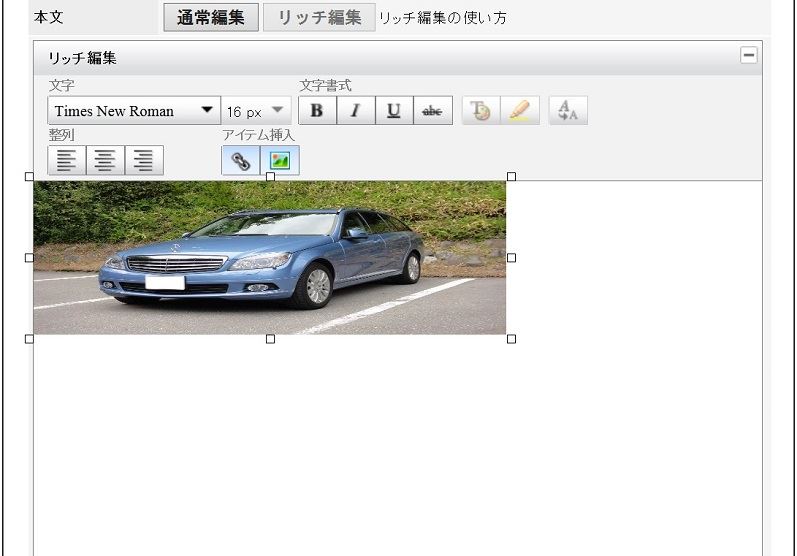Open the highlight background color tool
The height and width of the screenshot is (556, 797).
tap(520, 110)
